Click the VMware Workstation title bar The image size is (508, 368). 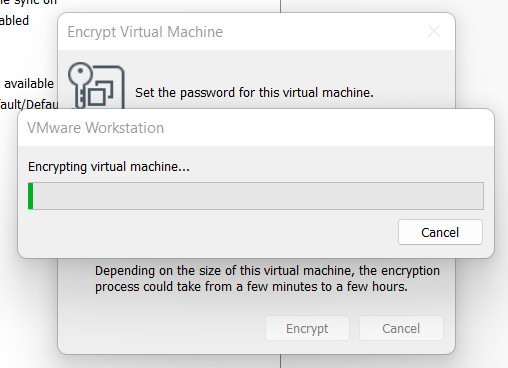(x=256, y=128)
